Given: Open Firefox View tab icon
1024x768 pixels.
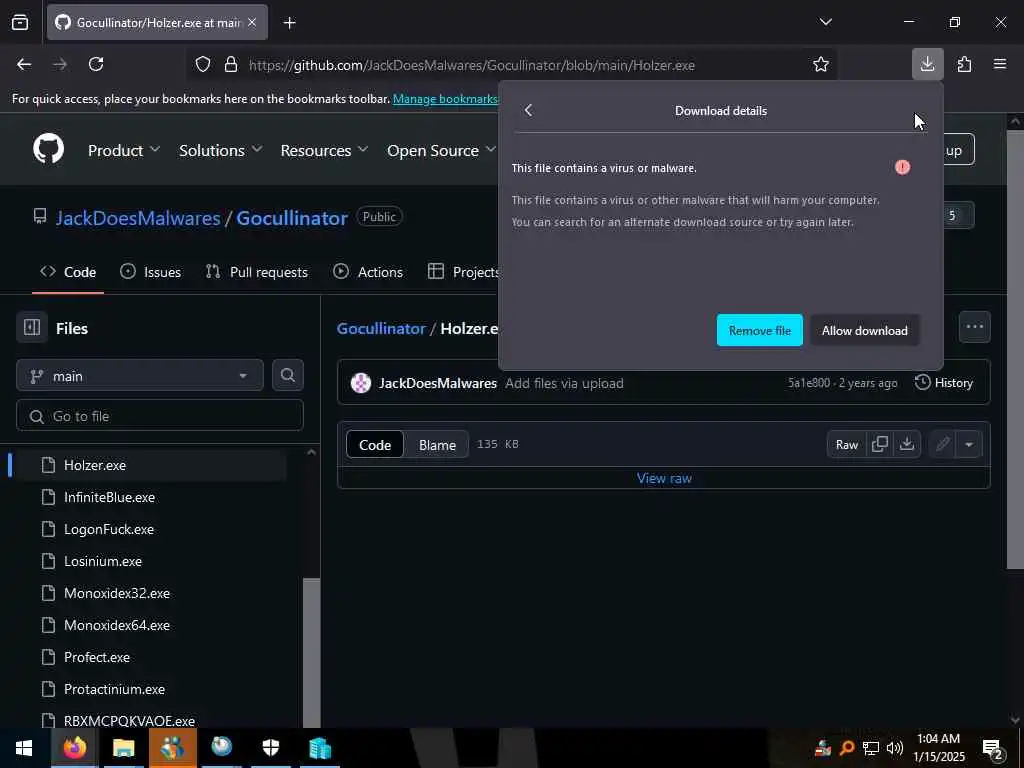Looking at the screenshot, I should click(x=20, y=22).
